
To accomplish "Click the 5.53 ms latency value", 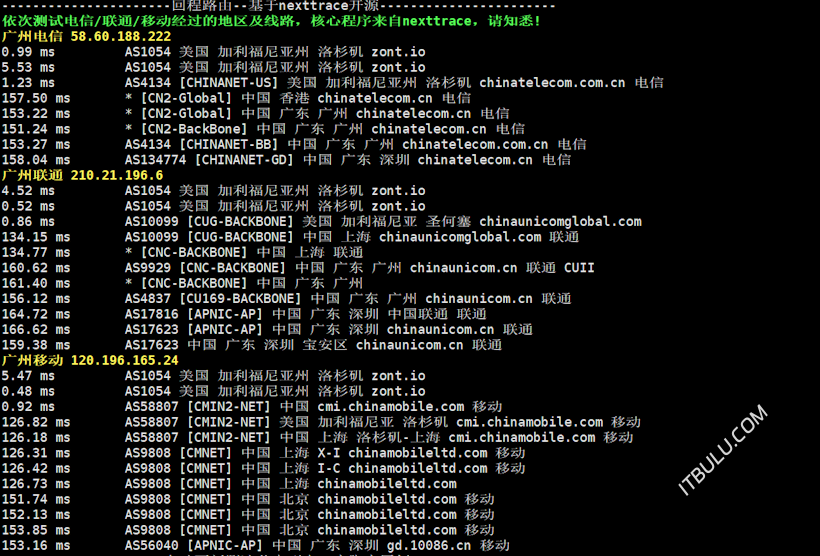I will tap(28, 67).
